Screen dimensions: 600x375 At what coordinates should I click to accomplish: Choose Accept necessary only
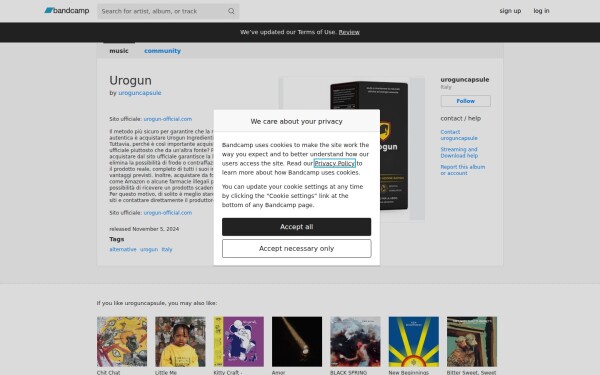[x=296, y=249]
